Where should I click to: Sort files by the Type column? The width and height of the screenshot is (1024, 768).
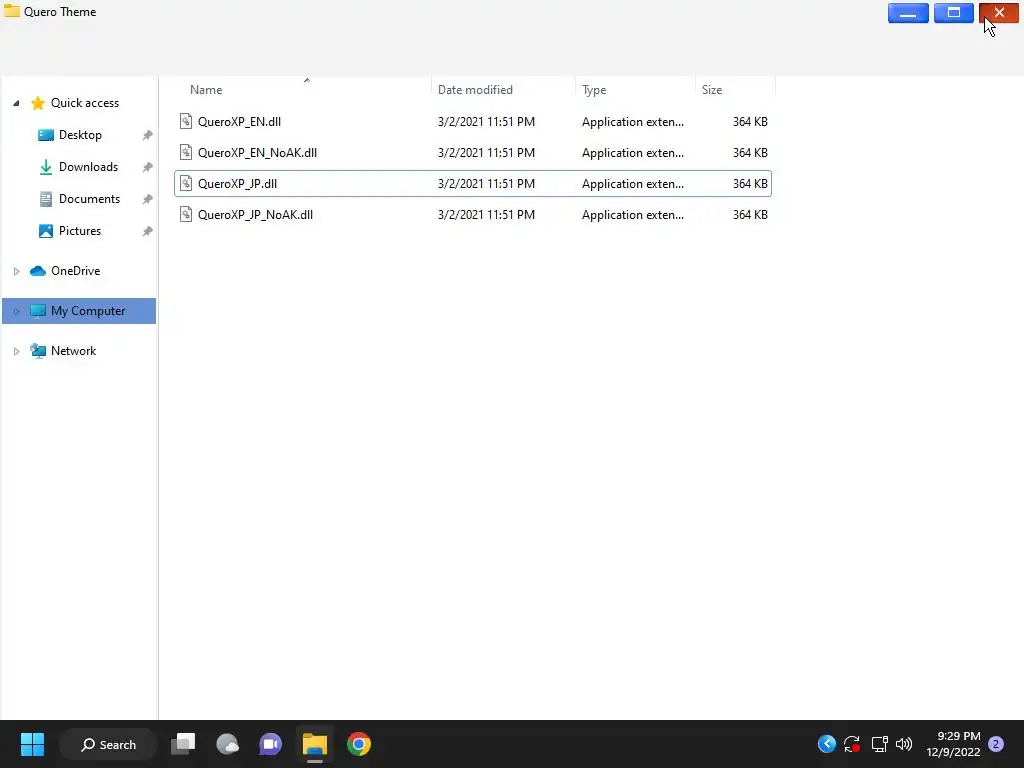(594, 90)
